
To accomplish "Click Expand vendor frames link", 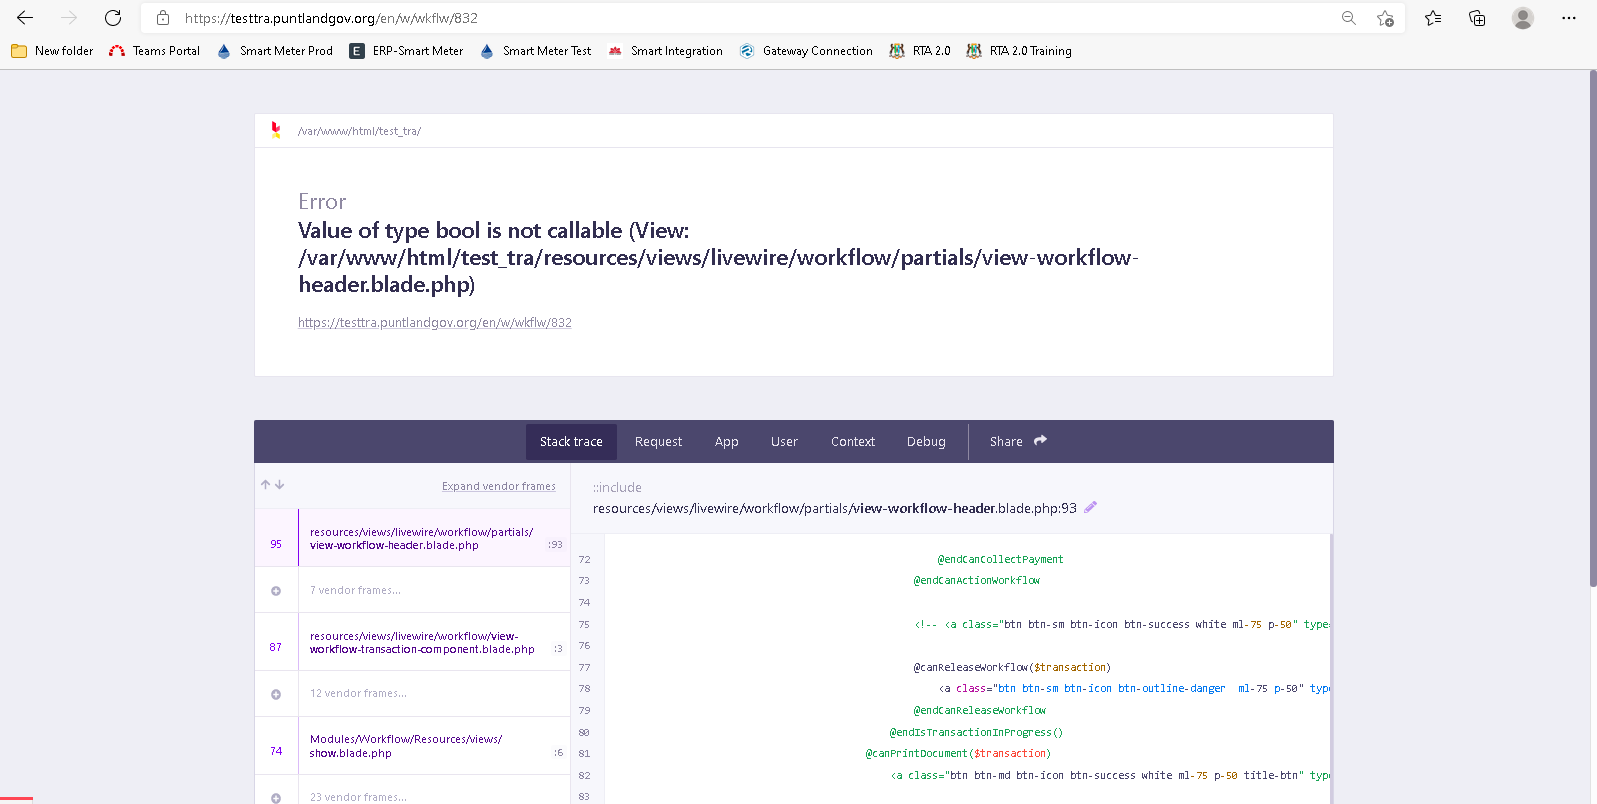I will point(499,486).
